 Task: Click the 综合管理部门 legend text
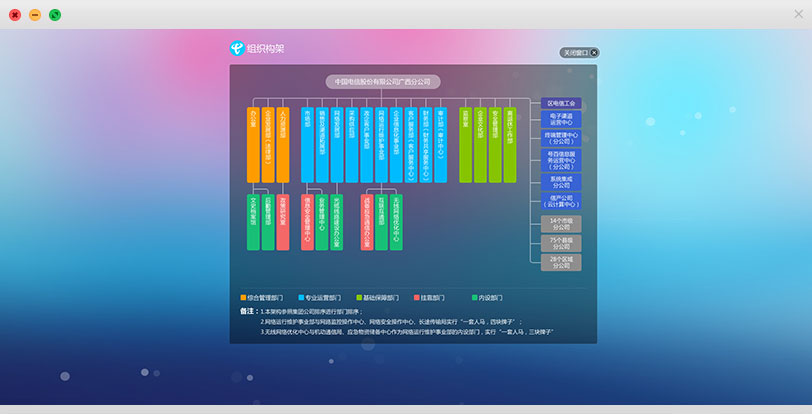(x=265, y=298)
